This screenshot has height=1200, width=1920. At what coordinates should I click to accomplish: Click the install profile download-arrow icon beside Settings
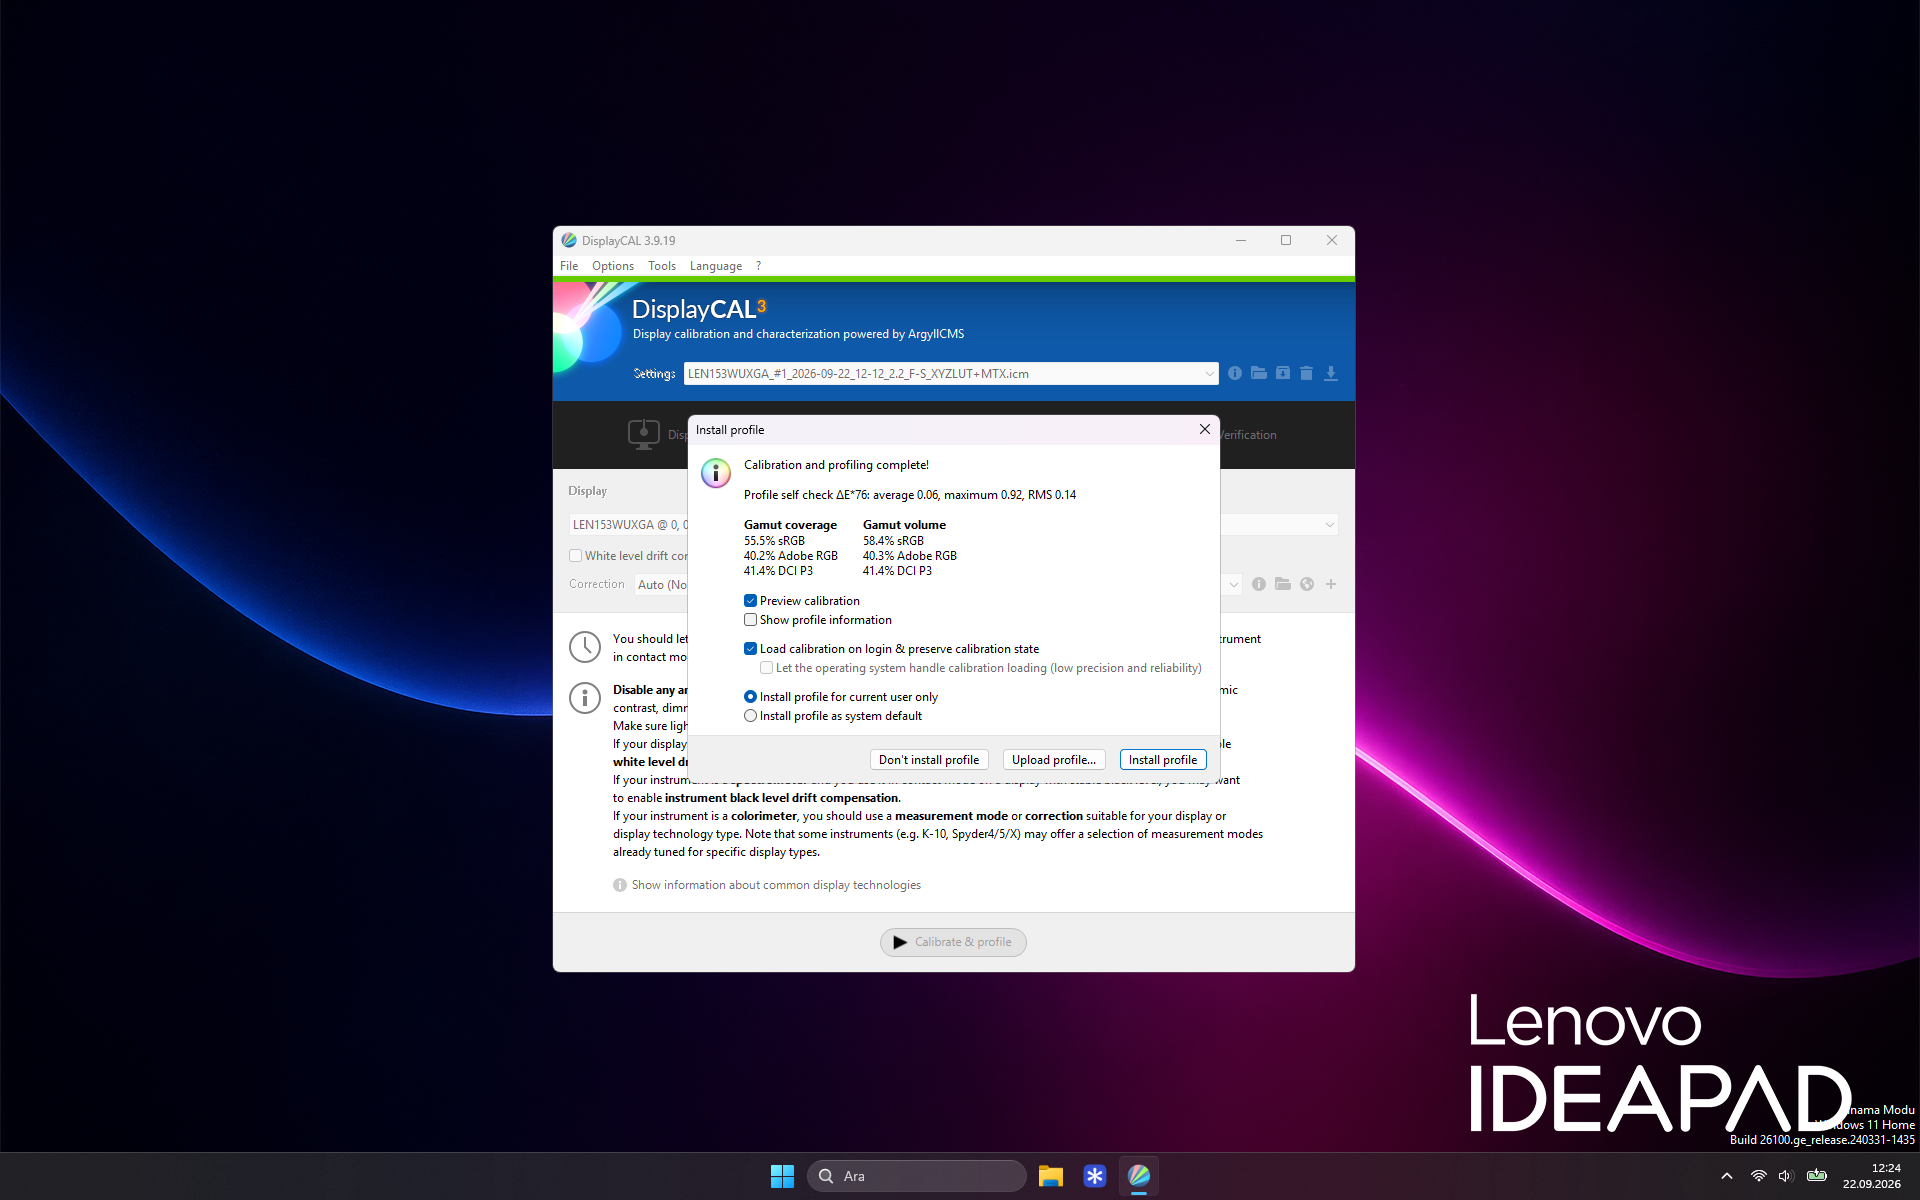[x=1331, y=373]
